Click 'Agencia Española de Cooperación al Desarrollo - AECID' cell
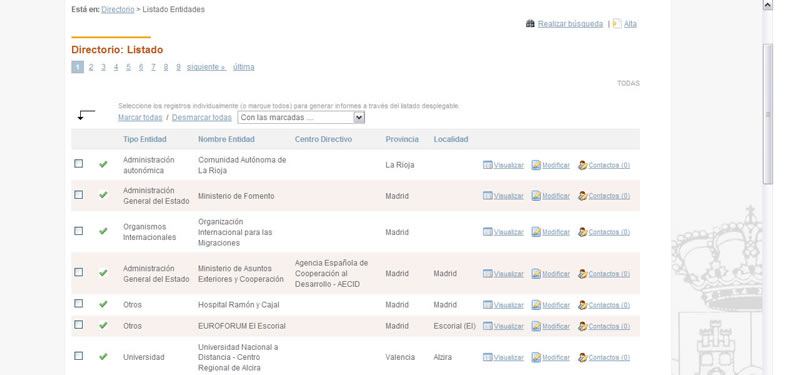The width and height of the screenshot is (800, 375). [x=331, y=273]
